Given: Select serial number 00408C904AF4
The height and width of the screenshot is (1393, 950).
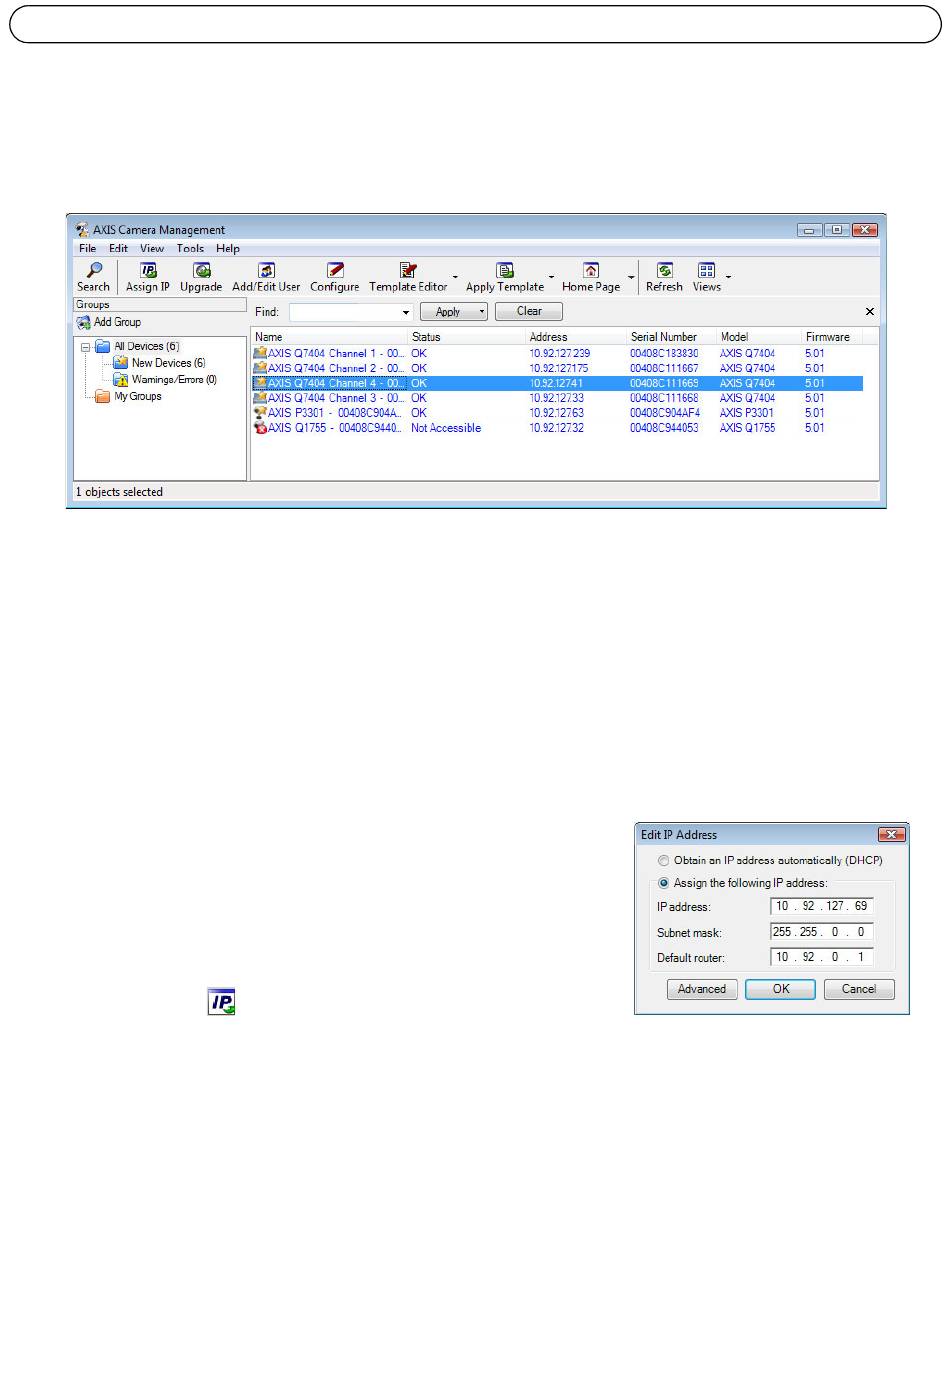Looking at the screenshot, I should point(665,413).
